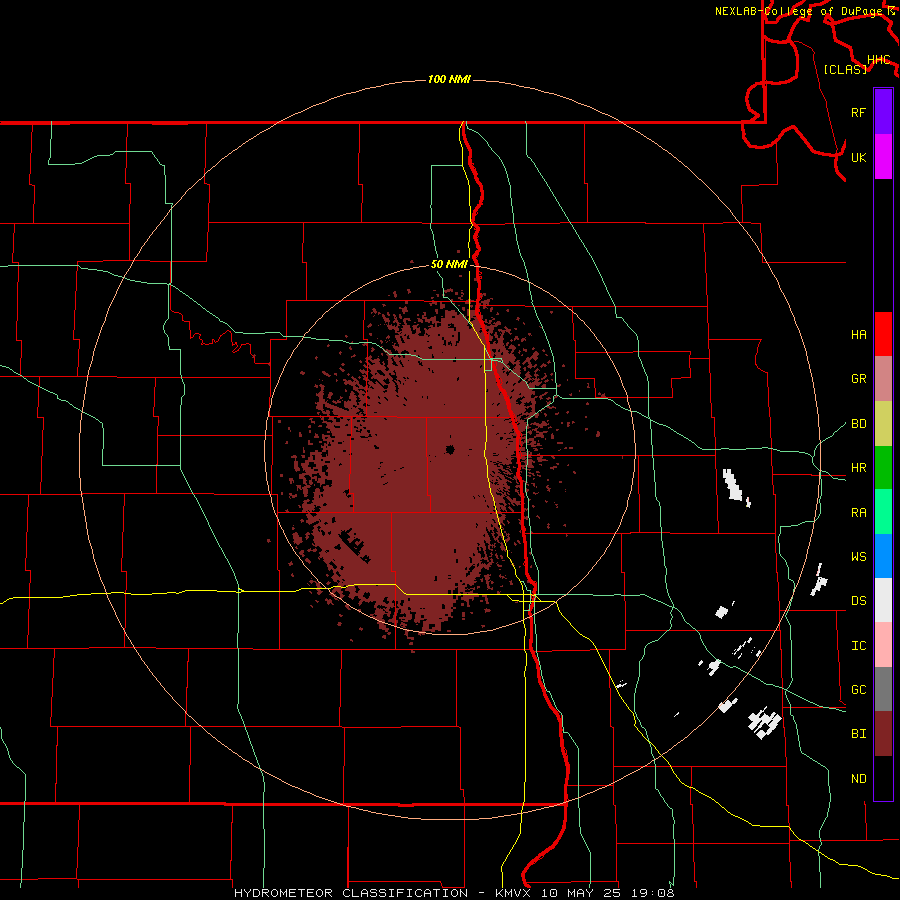Viewport: 900px width, 900px height.
Task: Select the GC gray legend swatch
Action: (x=883, y=689)
